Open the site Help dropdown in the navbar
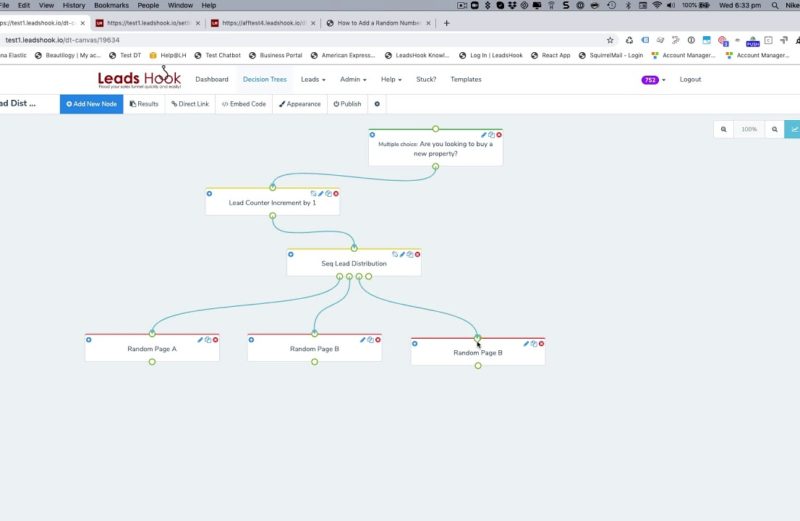 click(x=391, y=79)
